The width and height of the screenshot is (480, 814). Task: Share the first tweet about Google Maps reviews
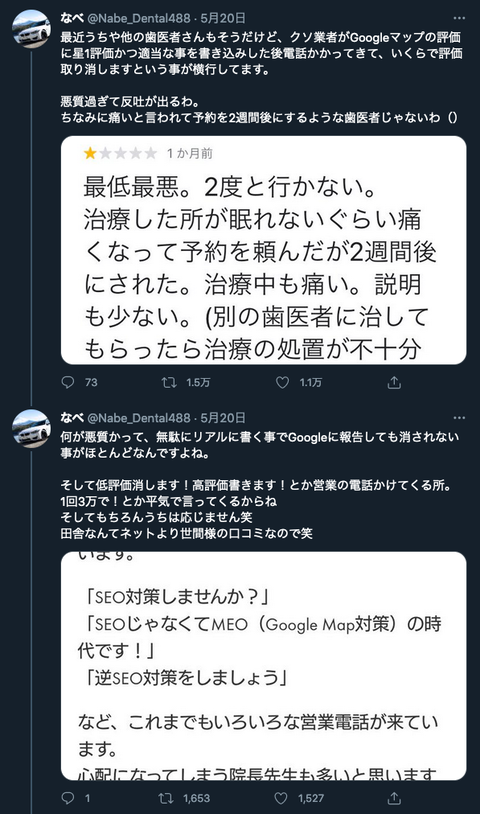pos(394,383)
